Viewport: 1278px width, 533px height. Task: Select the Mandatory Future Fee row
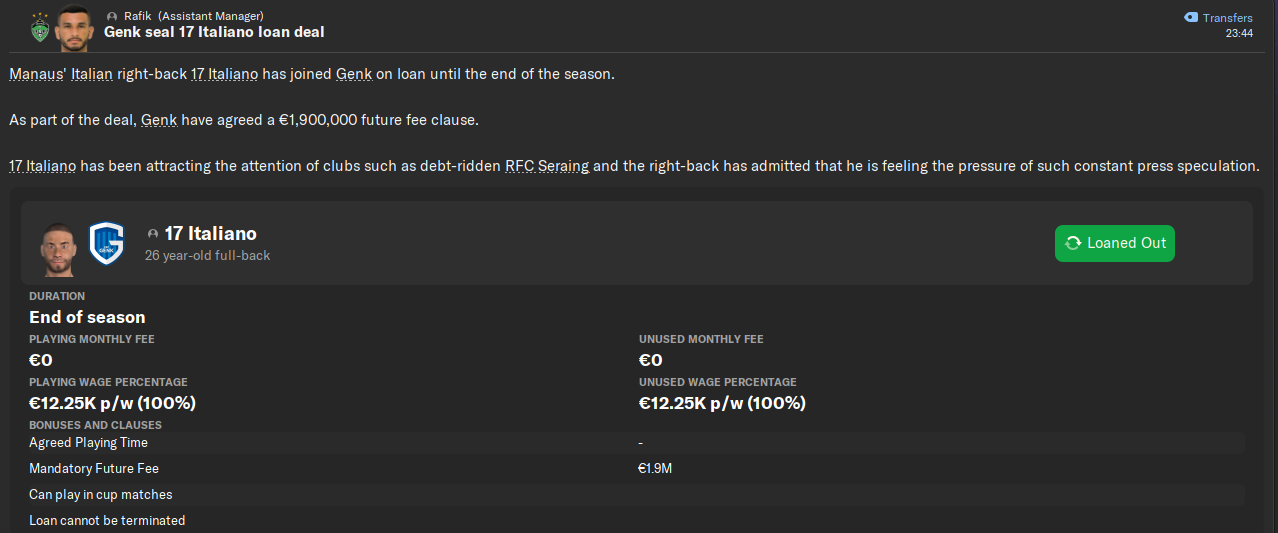[x=636, y=468]
